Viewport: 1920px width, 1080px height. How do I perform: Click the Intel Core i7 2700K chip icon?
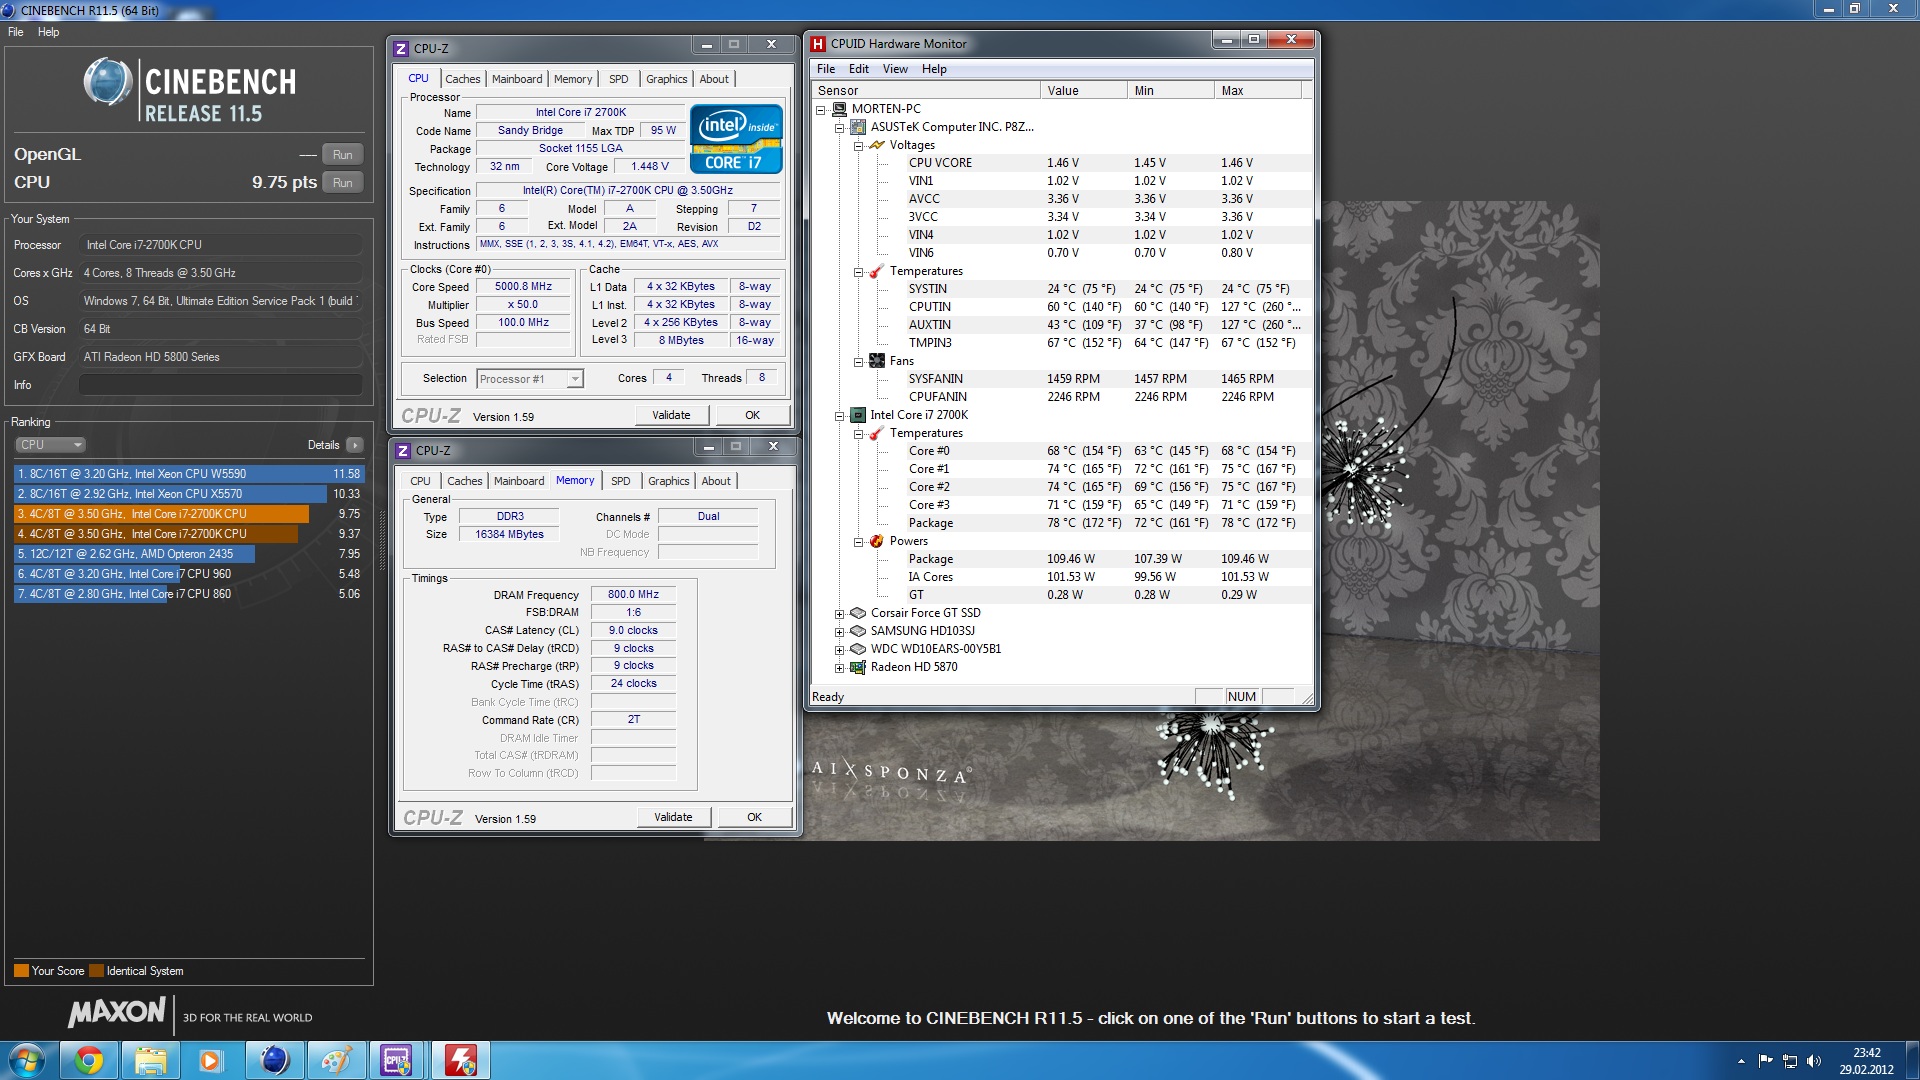click(858, 415)
